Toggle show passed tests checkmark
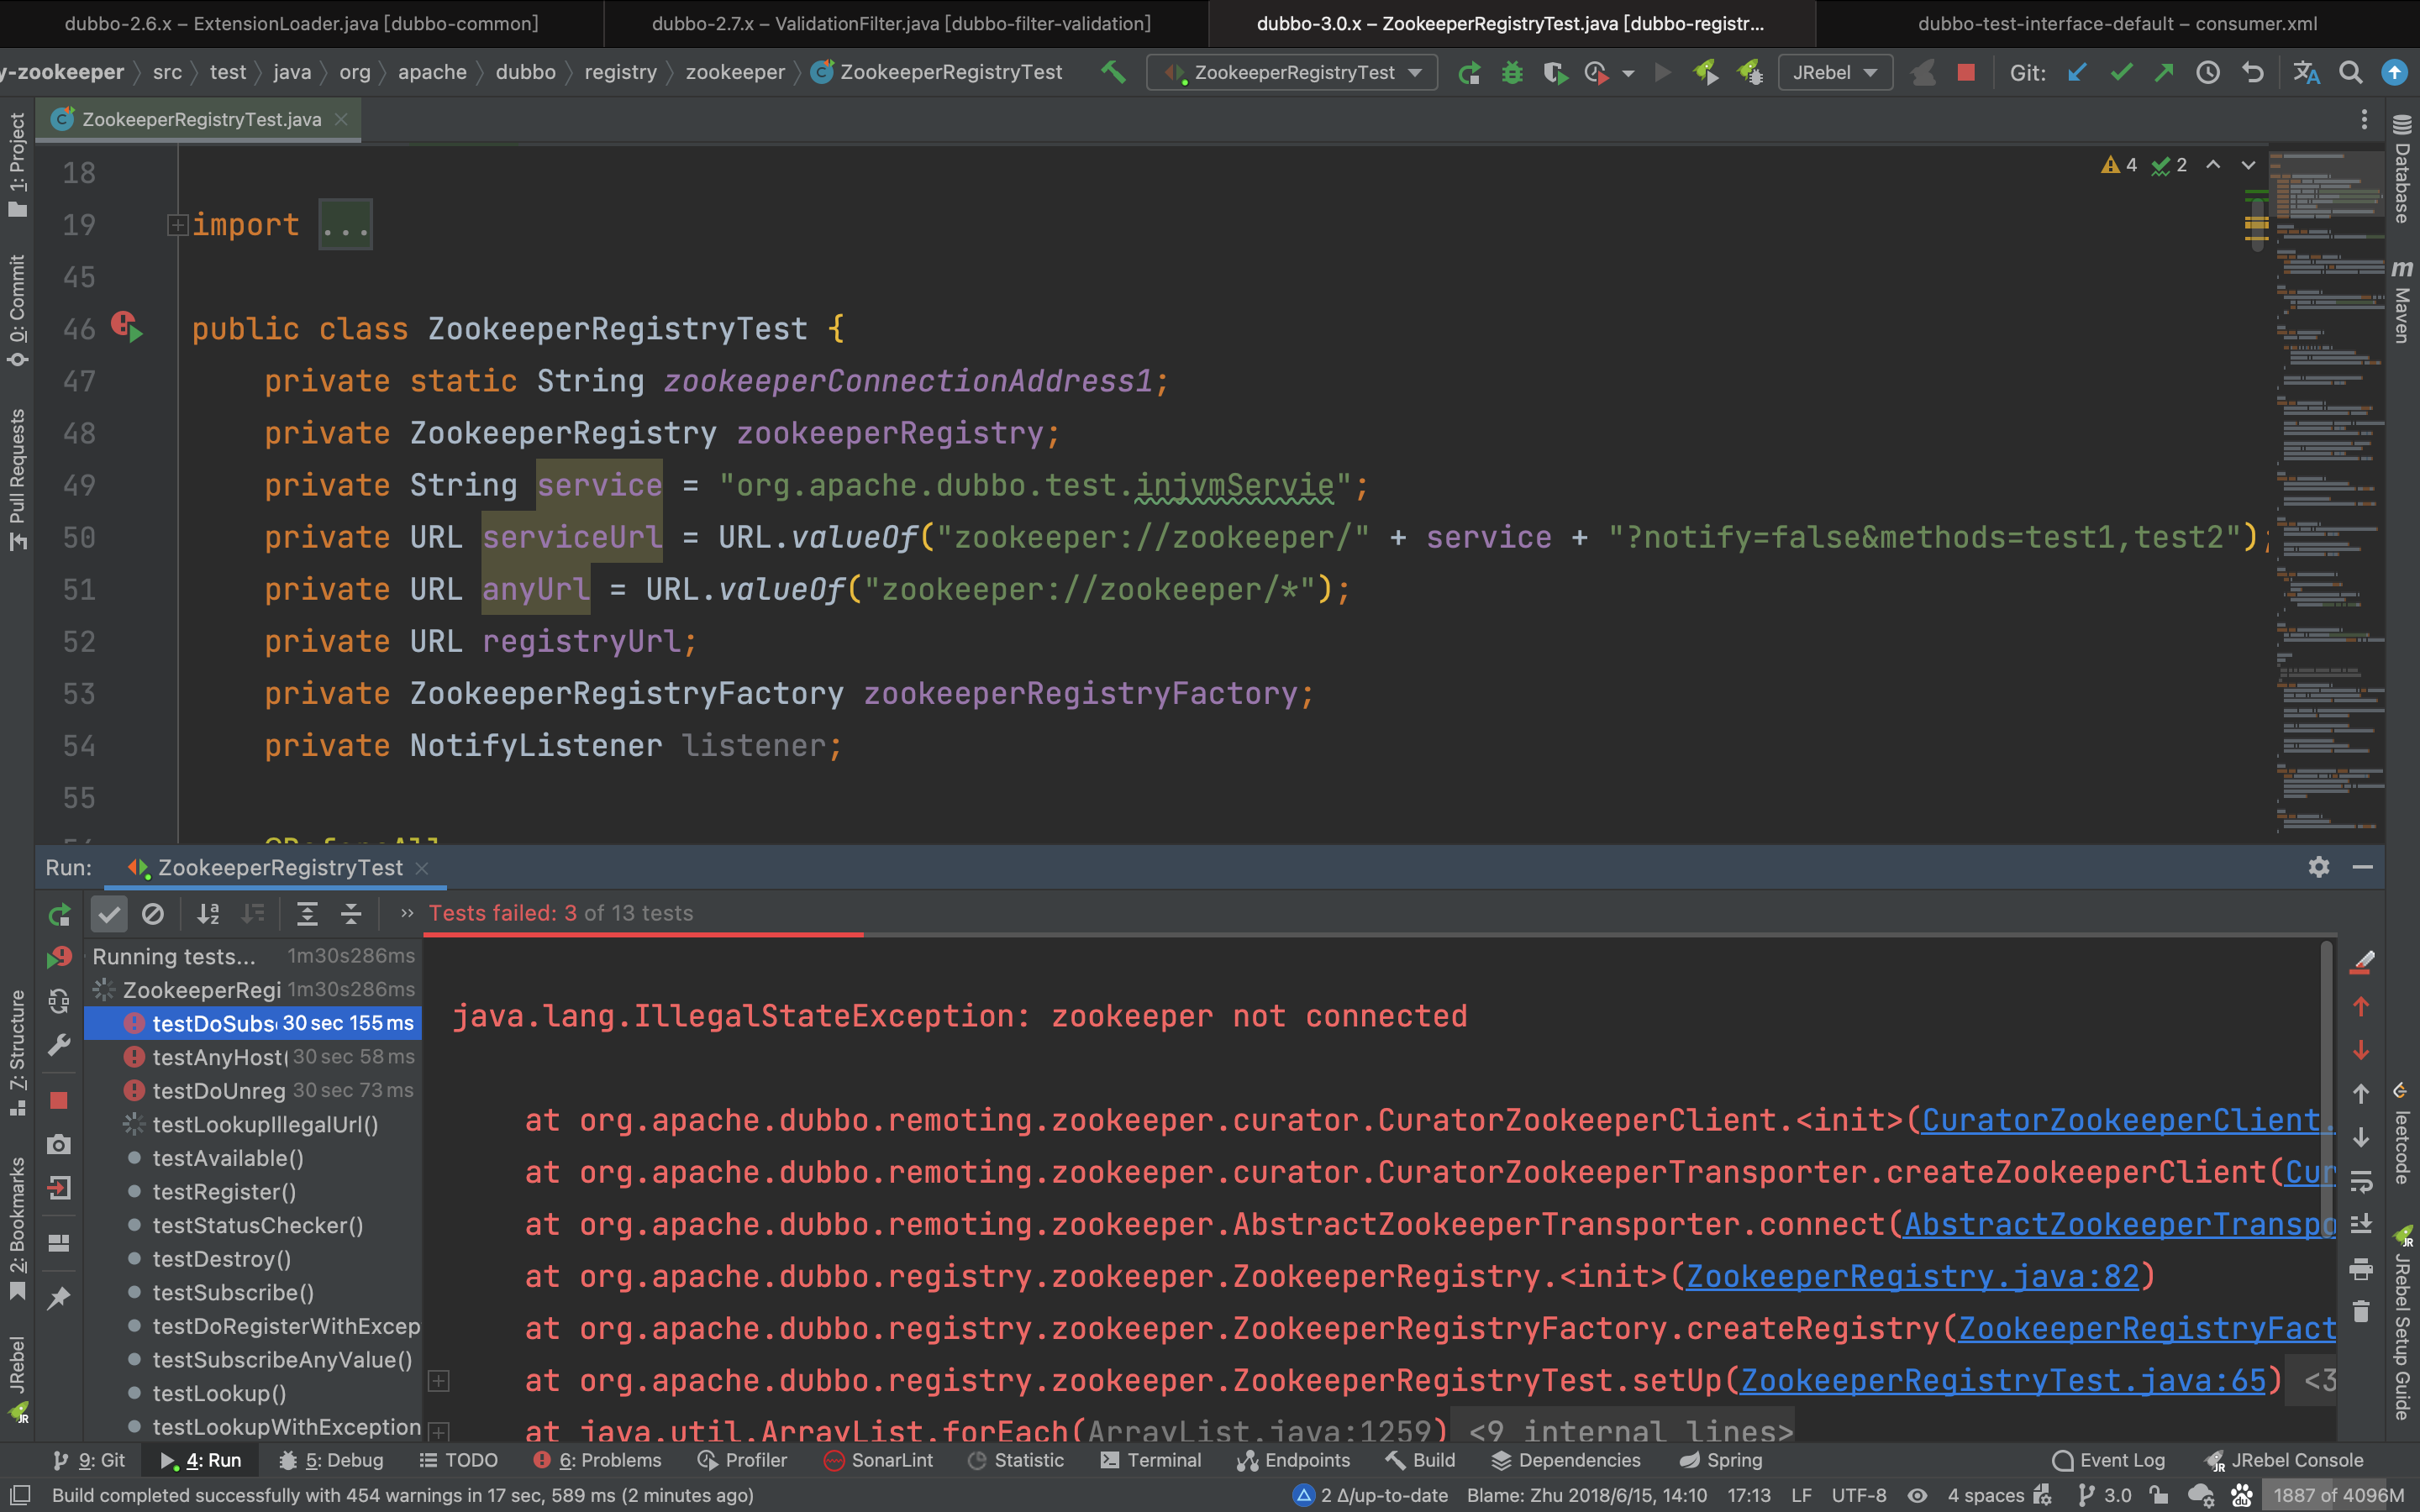The width and height of the screenshot is (2420, 1512). click(x=109, y=913)
